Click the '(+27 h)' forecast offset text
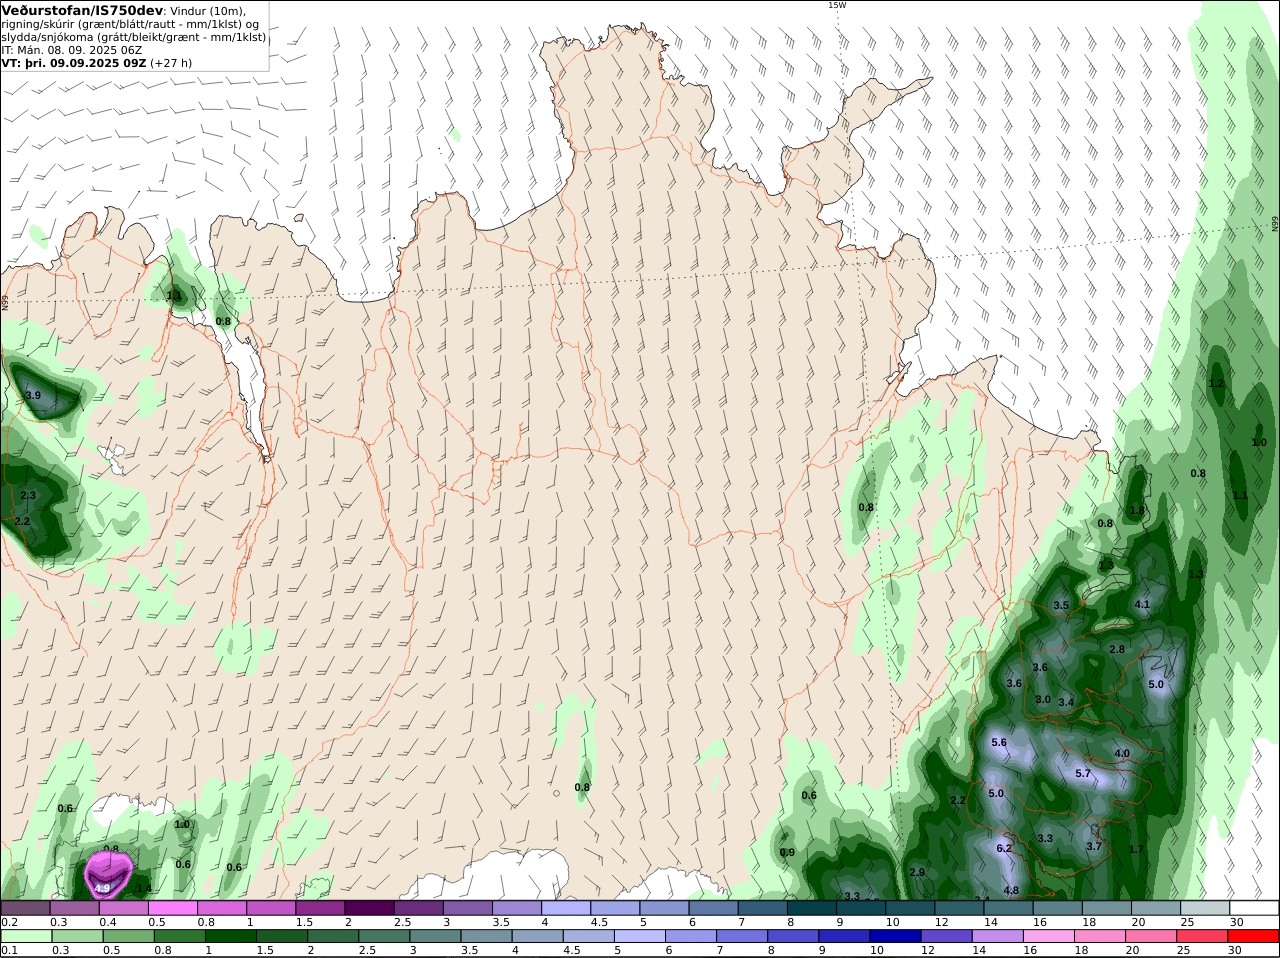Screen dimensions: 1280x958 [171, 62]
